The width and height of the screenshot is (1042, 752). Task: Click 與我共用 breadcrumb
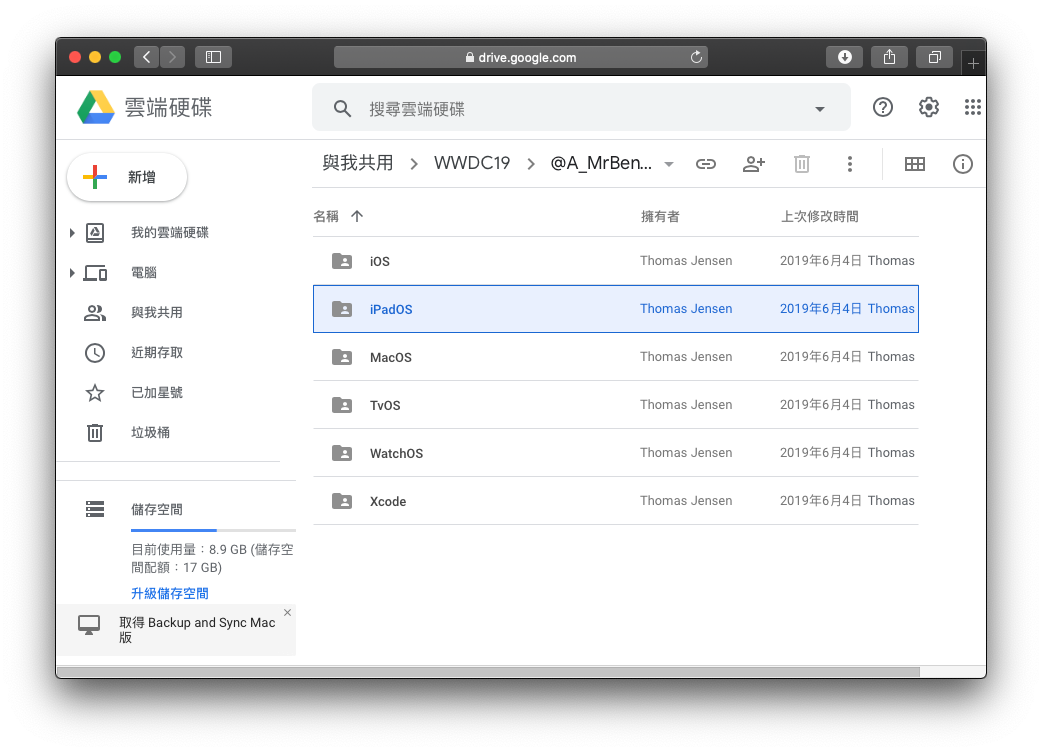click(358, 163)
